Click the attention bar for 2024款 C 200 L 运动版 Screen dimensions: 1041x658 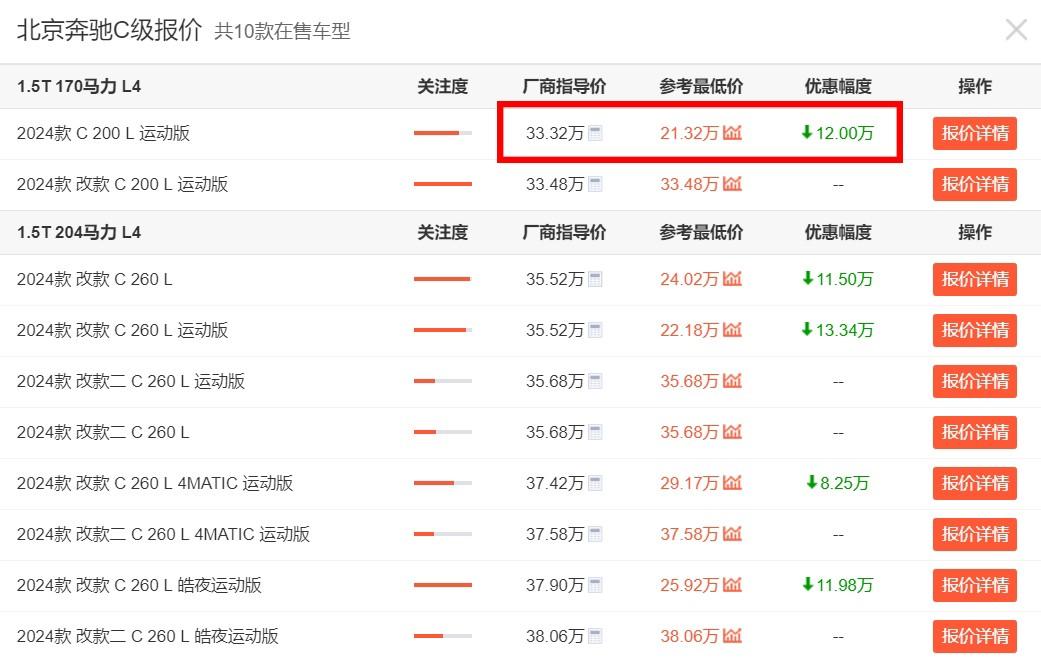point(442,133)
